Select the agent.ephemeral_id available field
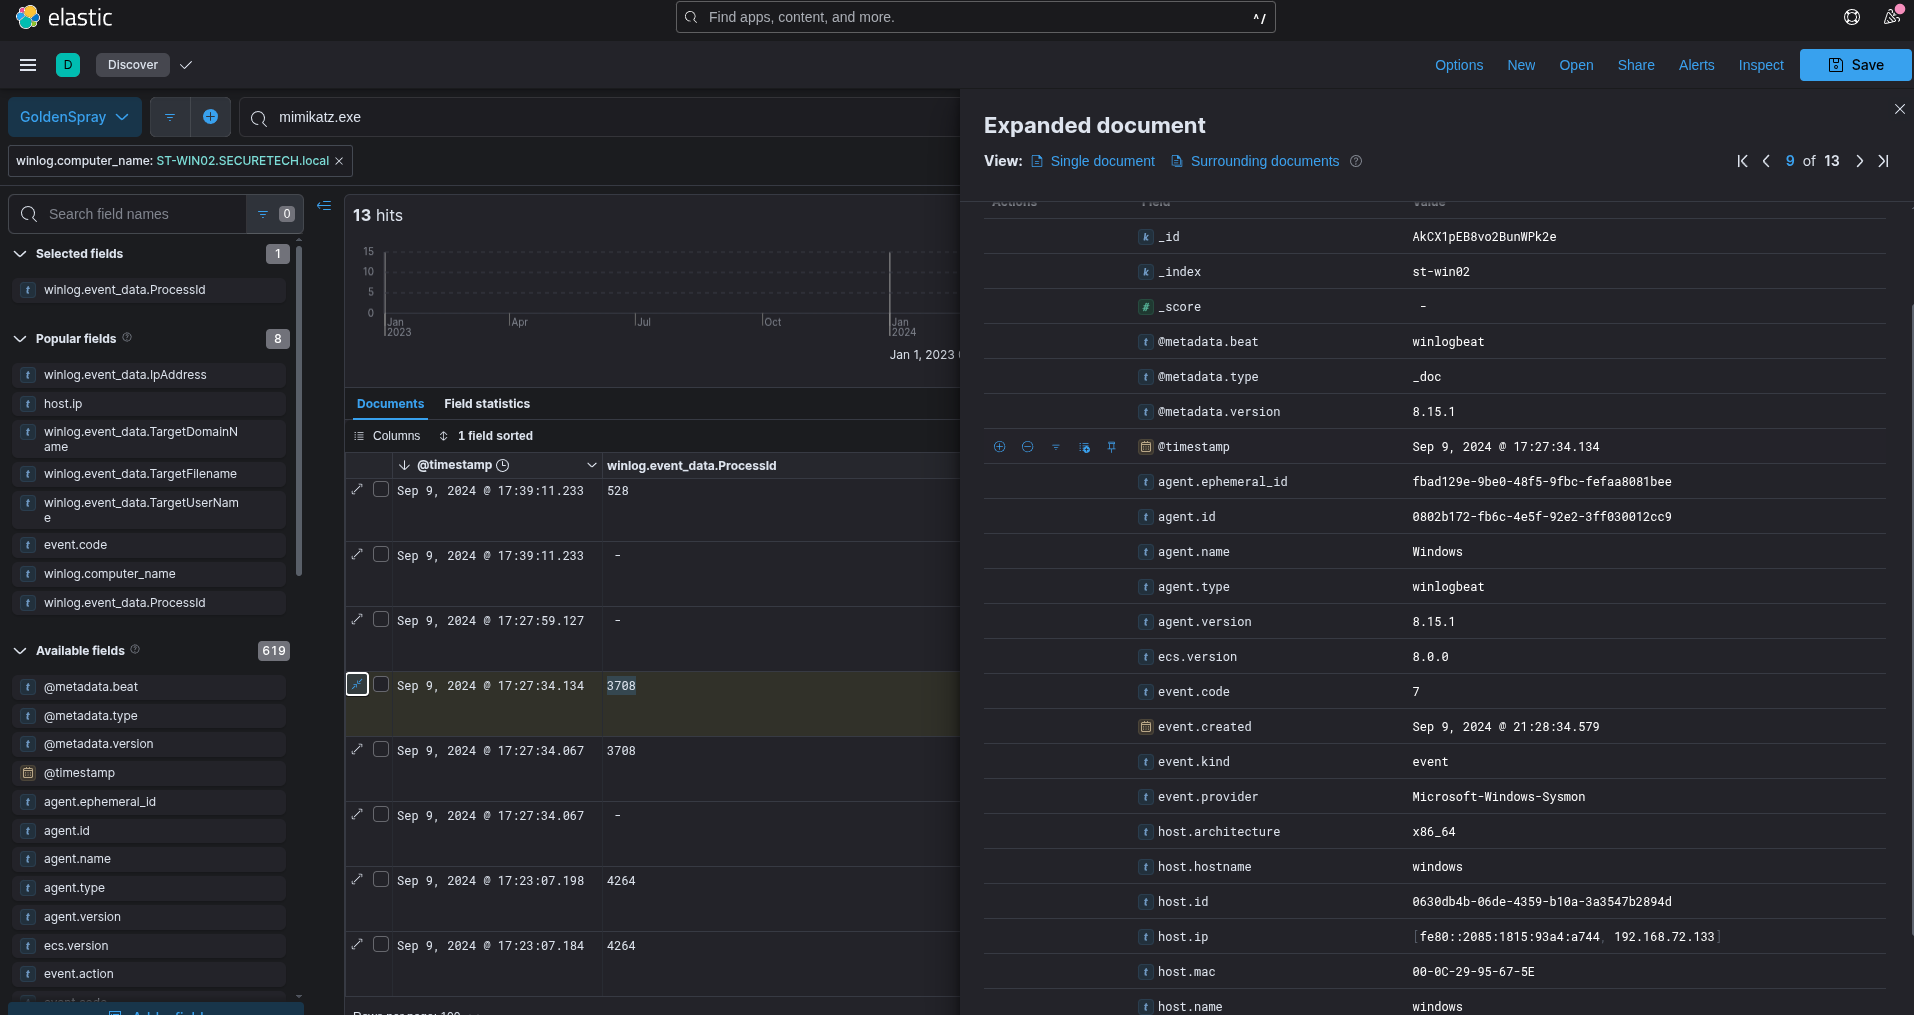Screen dimensions: 1914x1015 [x=150, y=802]
